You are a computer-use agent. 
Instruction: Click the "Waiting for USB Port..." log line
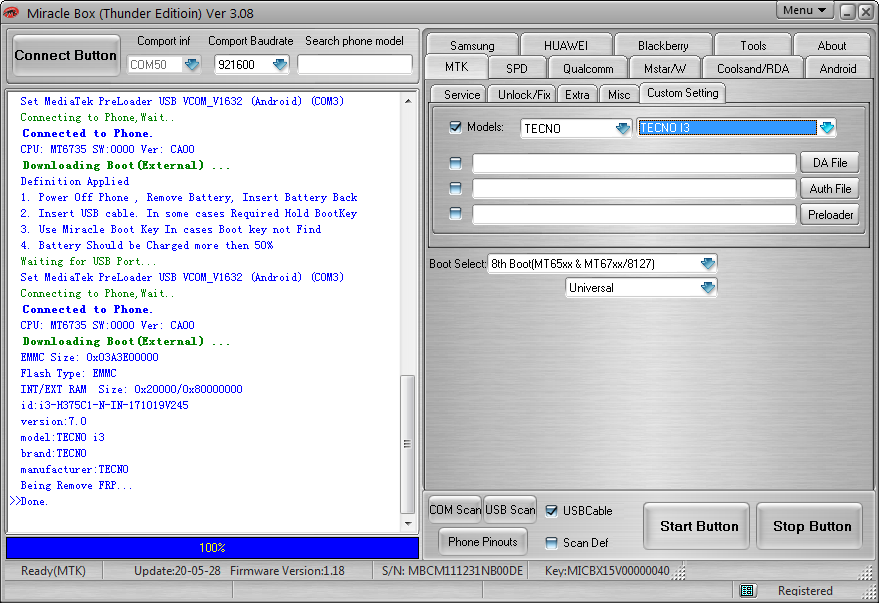coord(88,261)
